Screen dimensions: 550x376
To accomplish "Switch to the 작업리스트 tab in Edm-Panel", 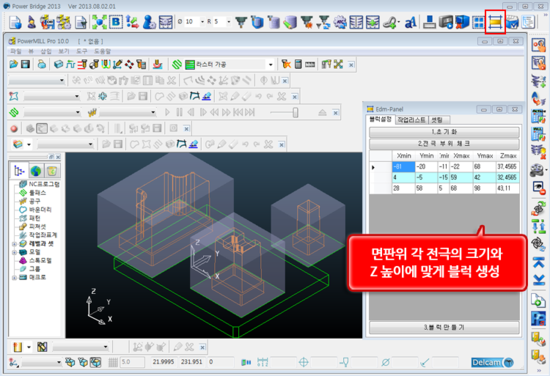I will tap(412, 120).
